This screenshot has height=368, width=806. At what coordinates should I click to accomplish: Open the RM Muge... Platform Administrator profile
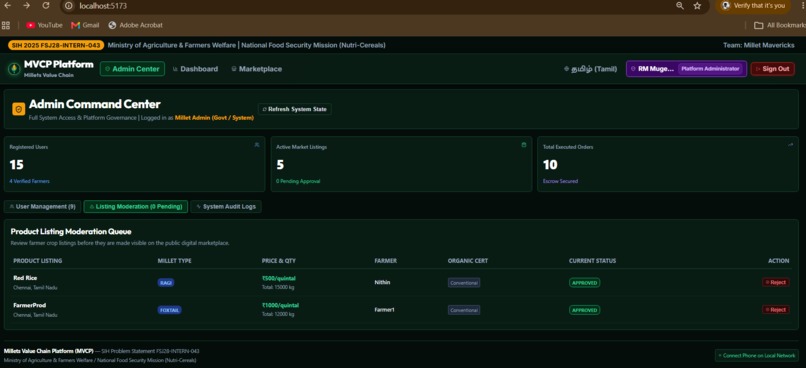point(687,69)
